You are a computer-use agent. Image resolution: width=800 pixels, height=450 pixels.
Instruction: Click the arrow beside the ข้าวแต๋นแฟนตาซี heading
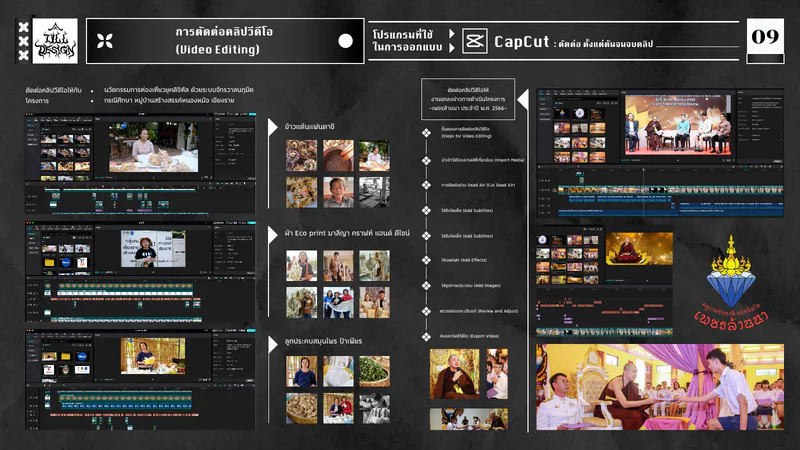272,127
